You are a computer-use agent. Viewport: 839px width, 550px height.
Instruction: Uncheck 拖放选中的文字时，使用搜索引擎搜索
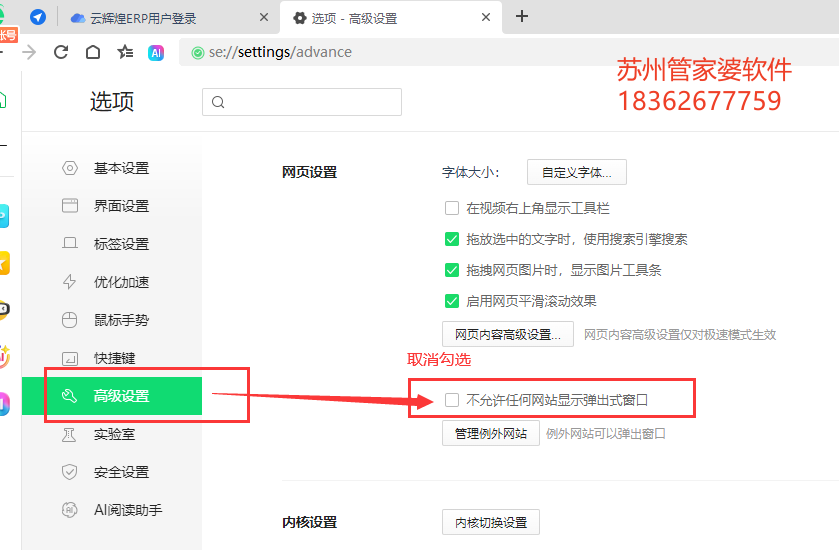452,239
